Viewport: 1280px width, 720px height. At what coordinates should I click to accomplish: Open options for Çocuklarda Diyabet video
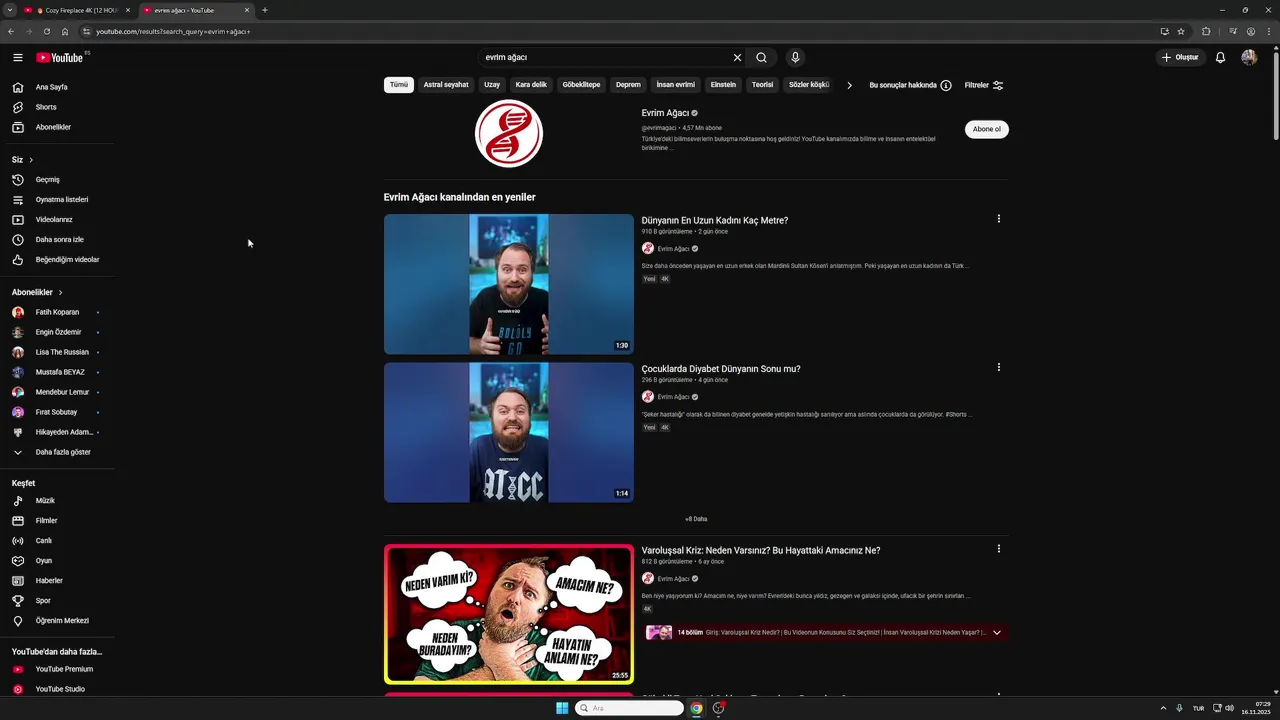(998, 367)
